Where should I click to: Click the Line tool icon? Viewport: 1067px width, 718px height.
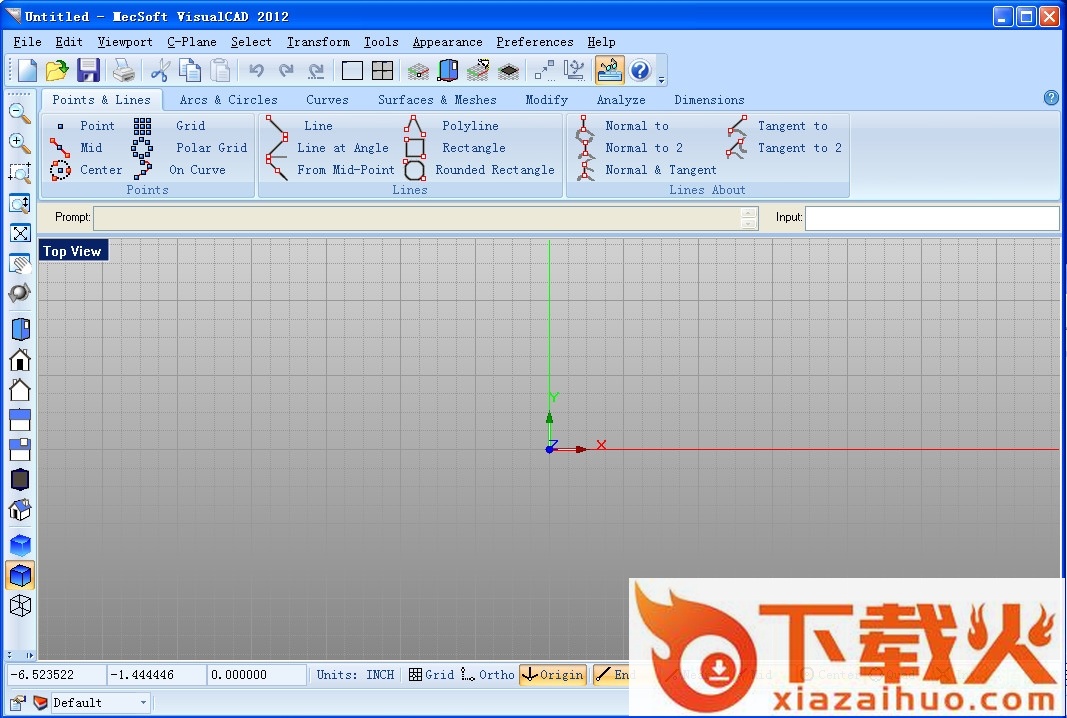click(x=276, y=125)
